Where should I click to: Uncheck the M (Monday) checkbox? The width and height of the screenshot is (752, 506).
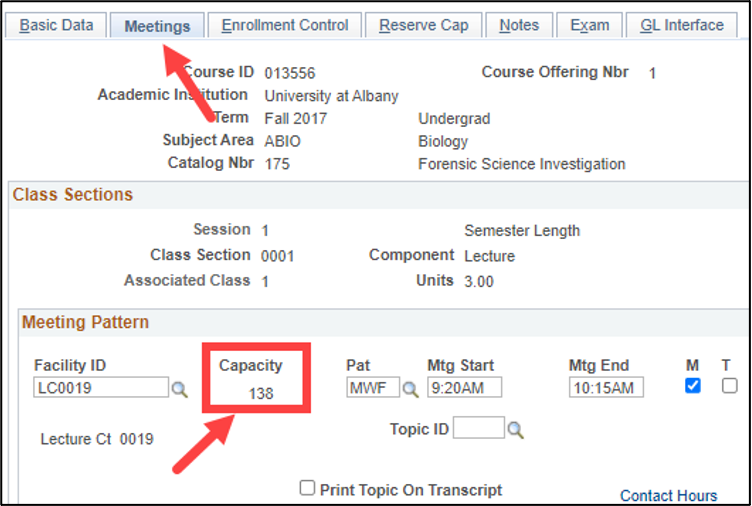point(693,386)
